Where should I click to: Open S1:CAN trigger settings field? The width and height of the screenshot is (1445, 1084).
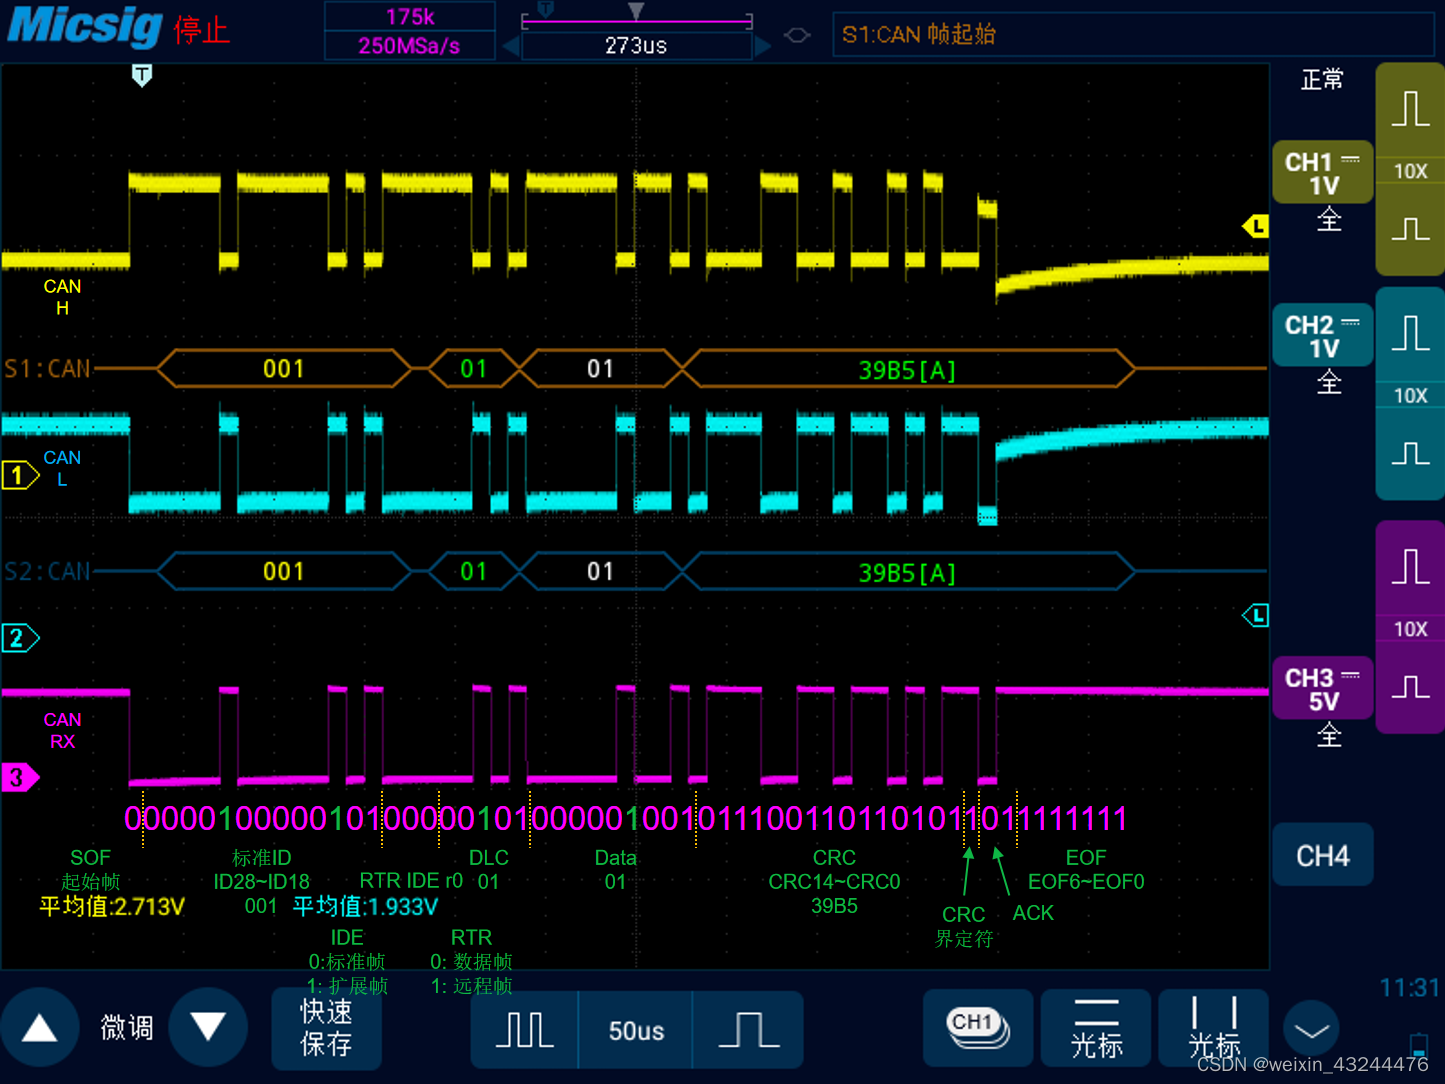point(1133,34)
